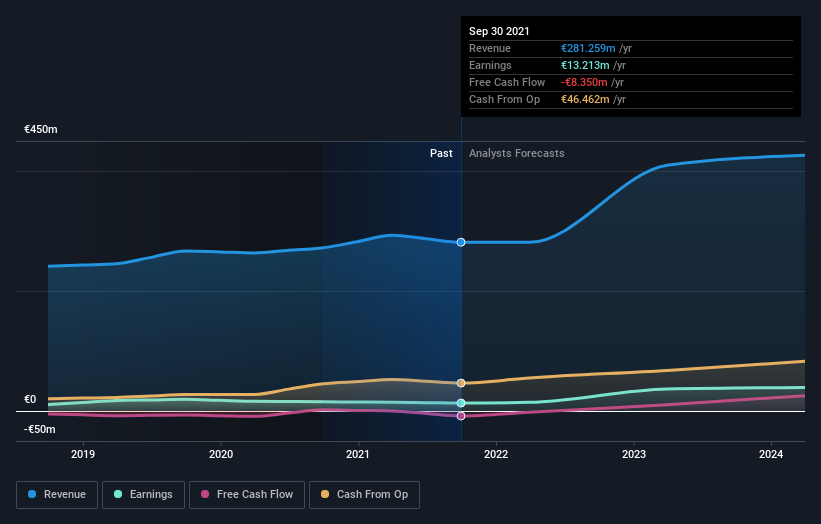Image resolution: width=821 pixels, height=524 pixels.
Task: Click the 2019 x-axis label
Action: tap(83, 454)
